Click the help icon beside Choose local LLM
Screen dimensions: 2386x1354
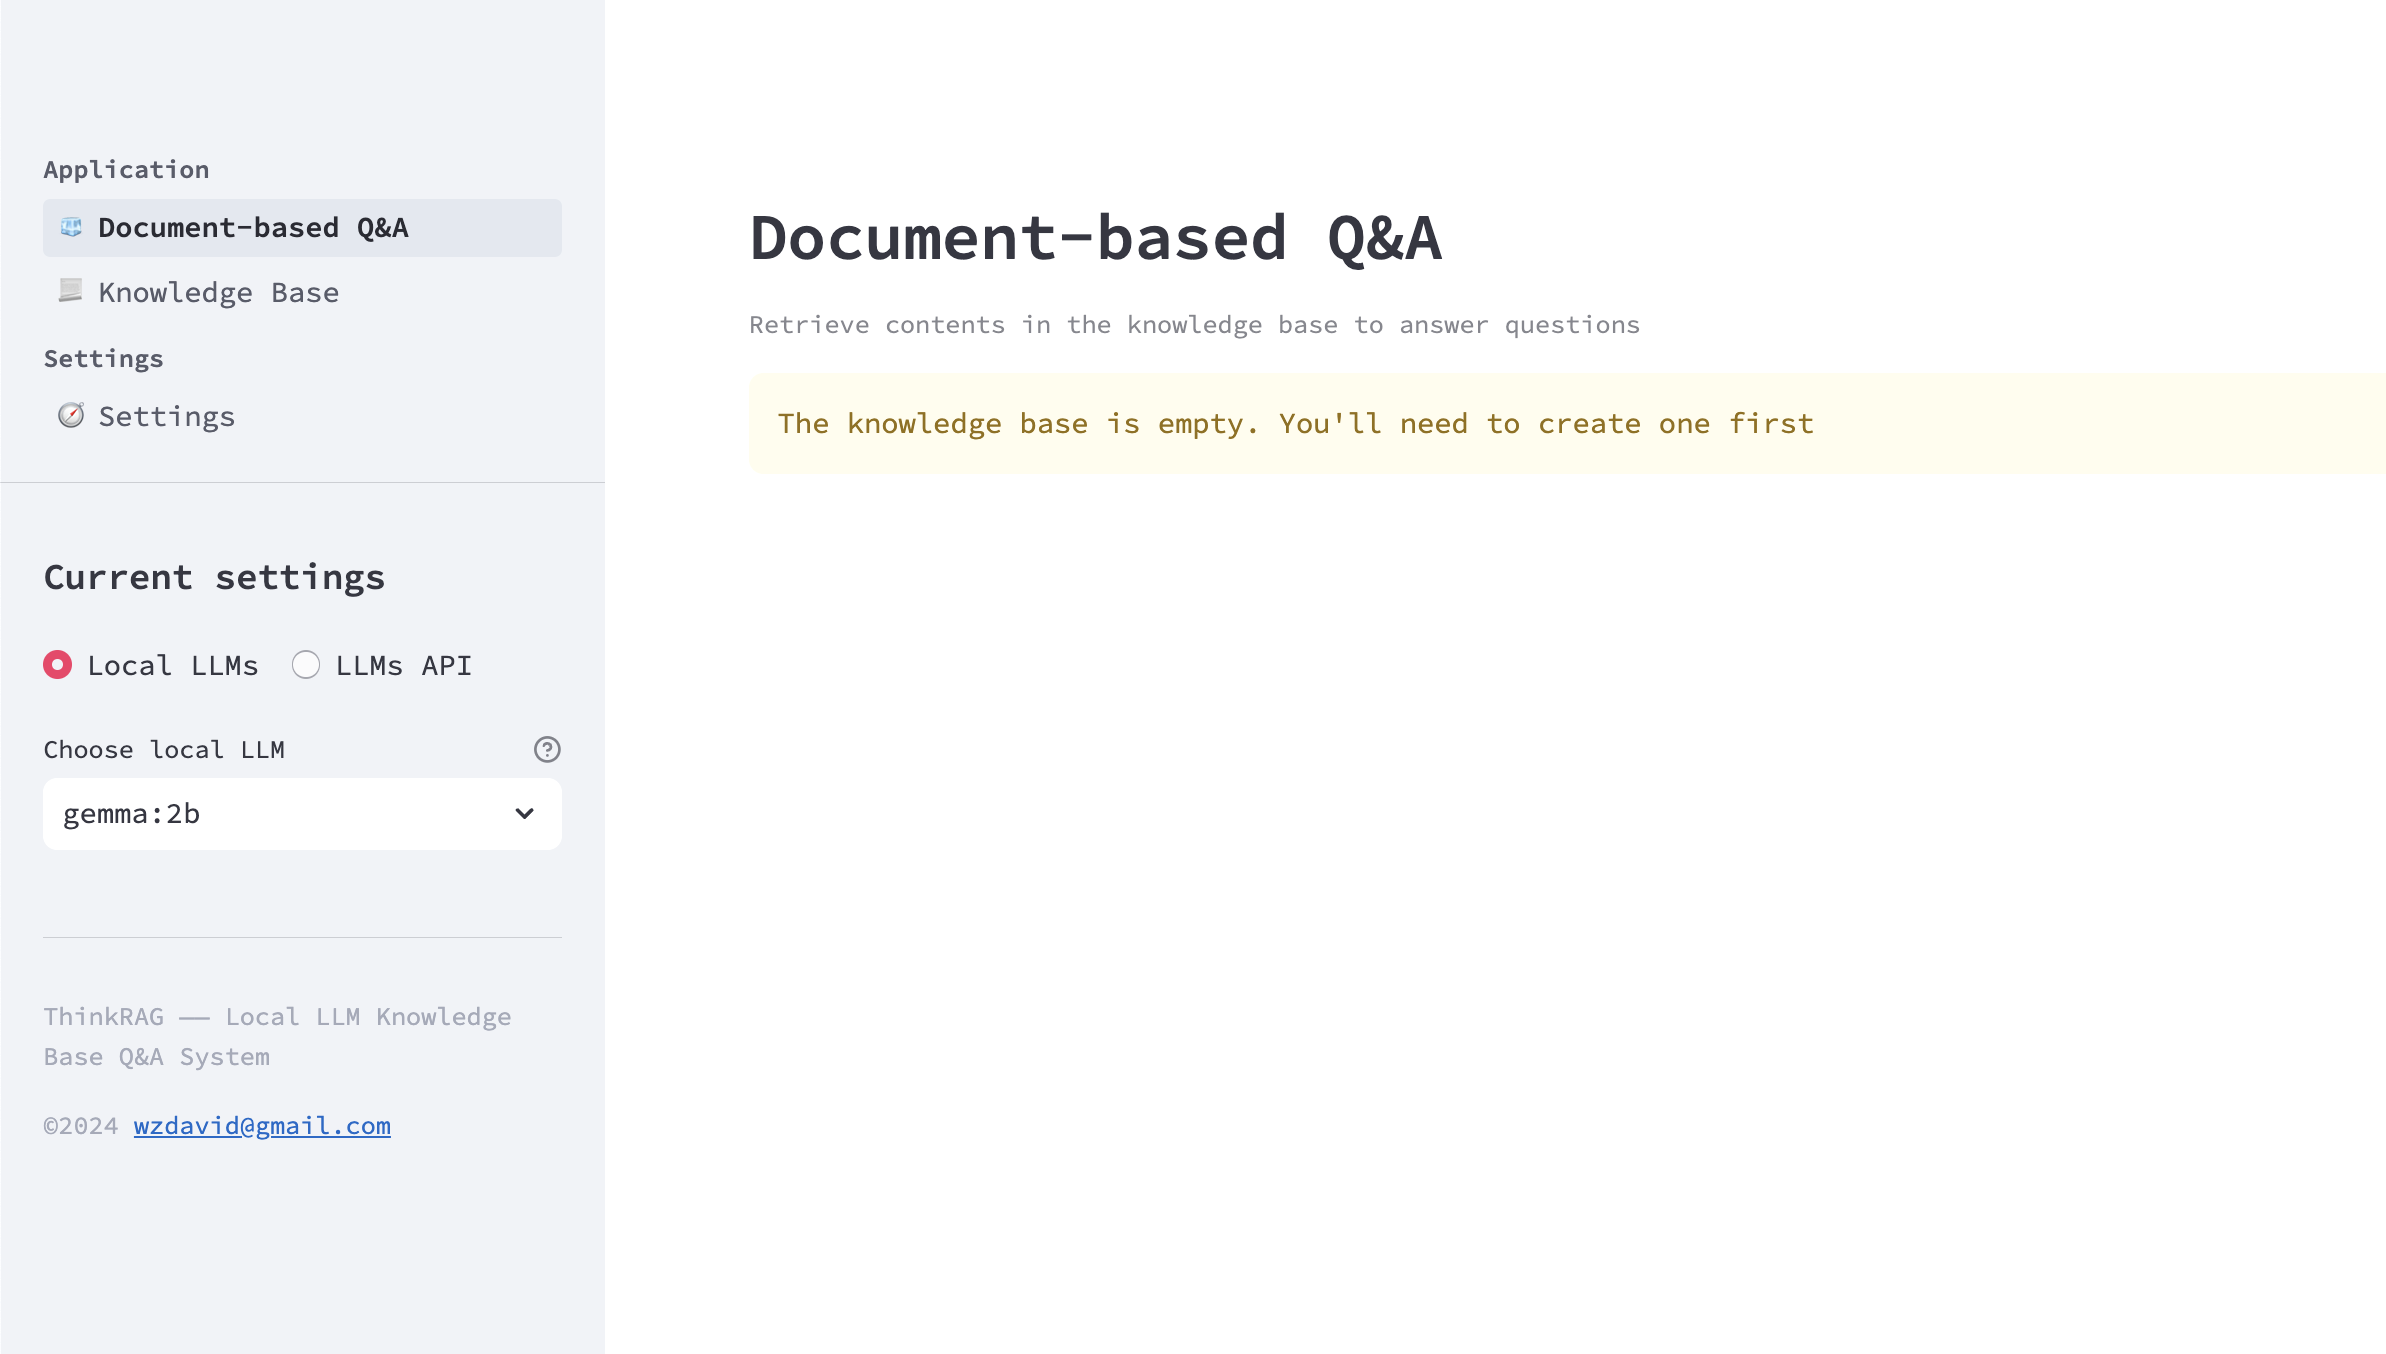click(547, 749)
